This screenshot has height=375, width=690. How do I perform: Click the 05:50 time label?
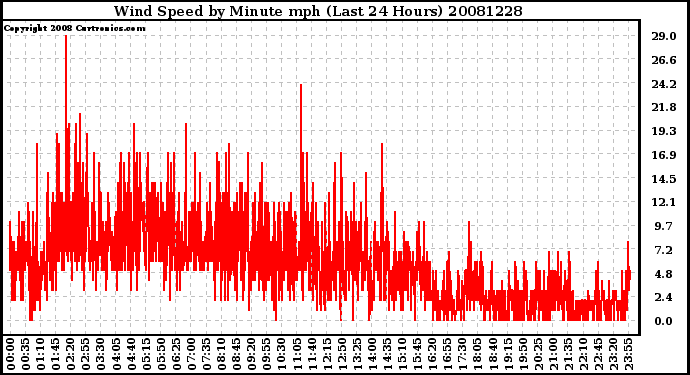(161, 354)
